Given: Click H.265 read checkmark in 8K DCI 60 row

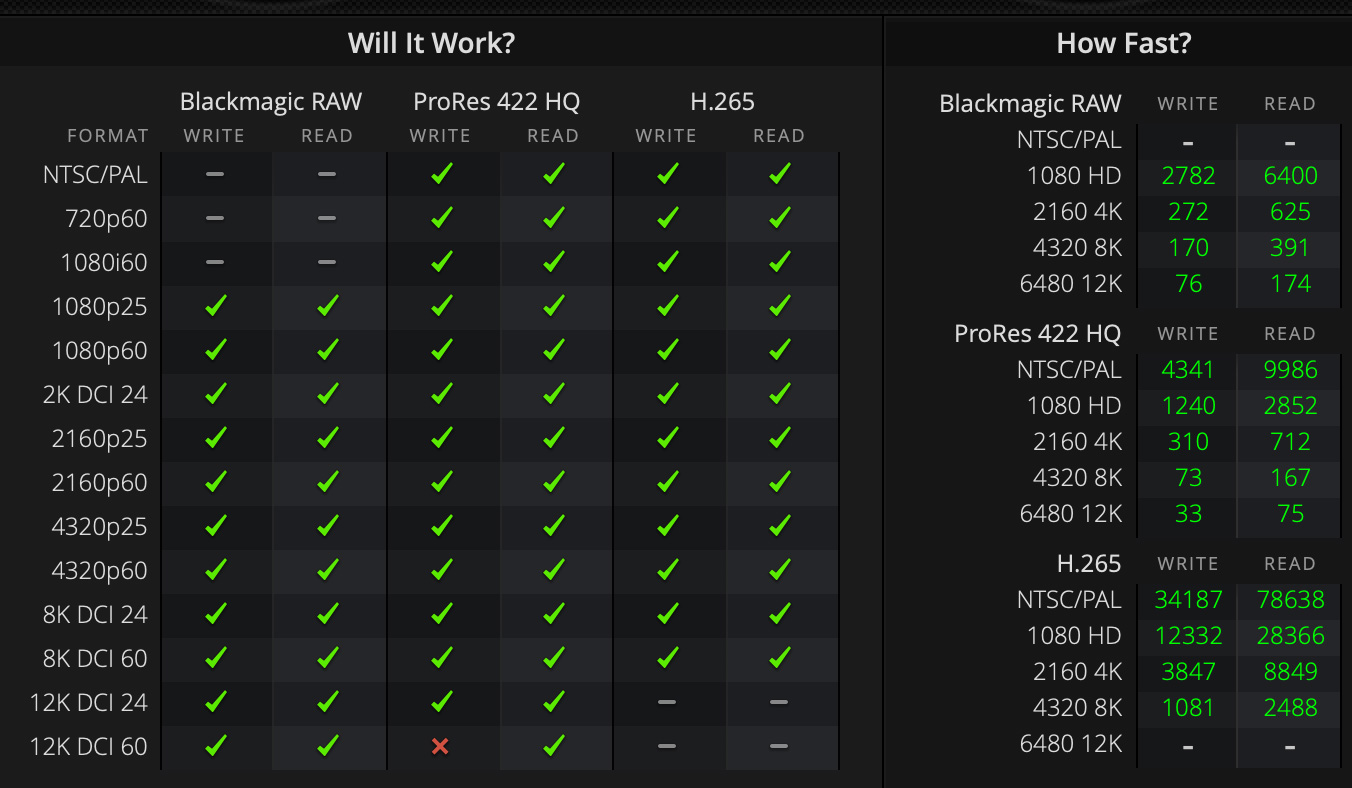Looking at the screenshot, I should point(780,658).
